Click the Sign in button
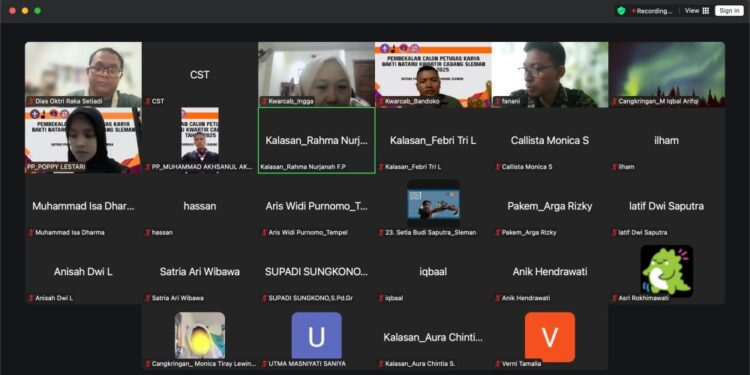 729,11
